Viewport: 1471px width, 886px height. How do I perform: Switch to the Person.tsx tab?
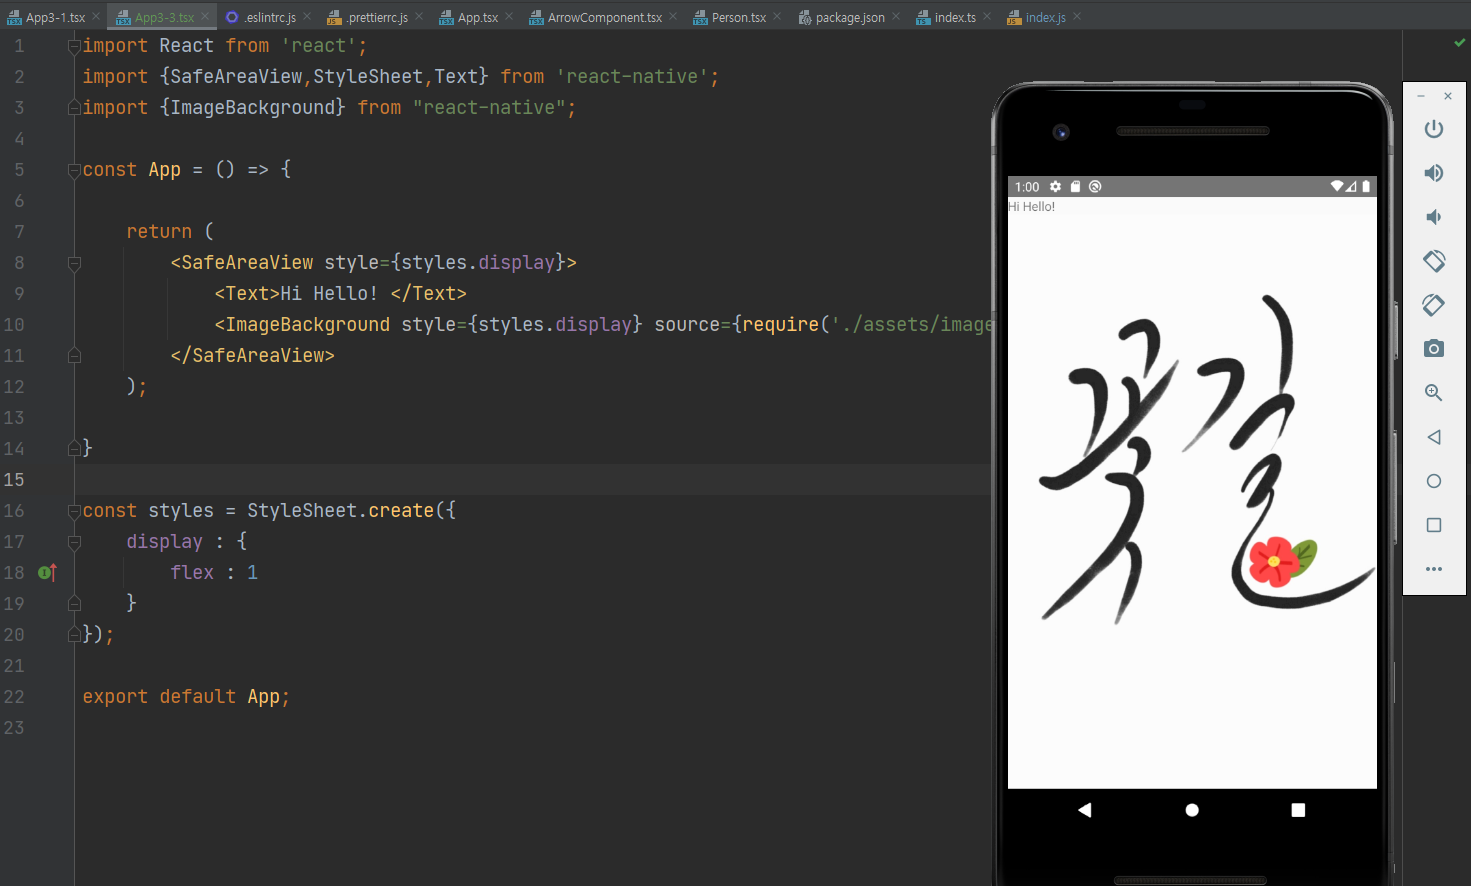point(739,17)
